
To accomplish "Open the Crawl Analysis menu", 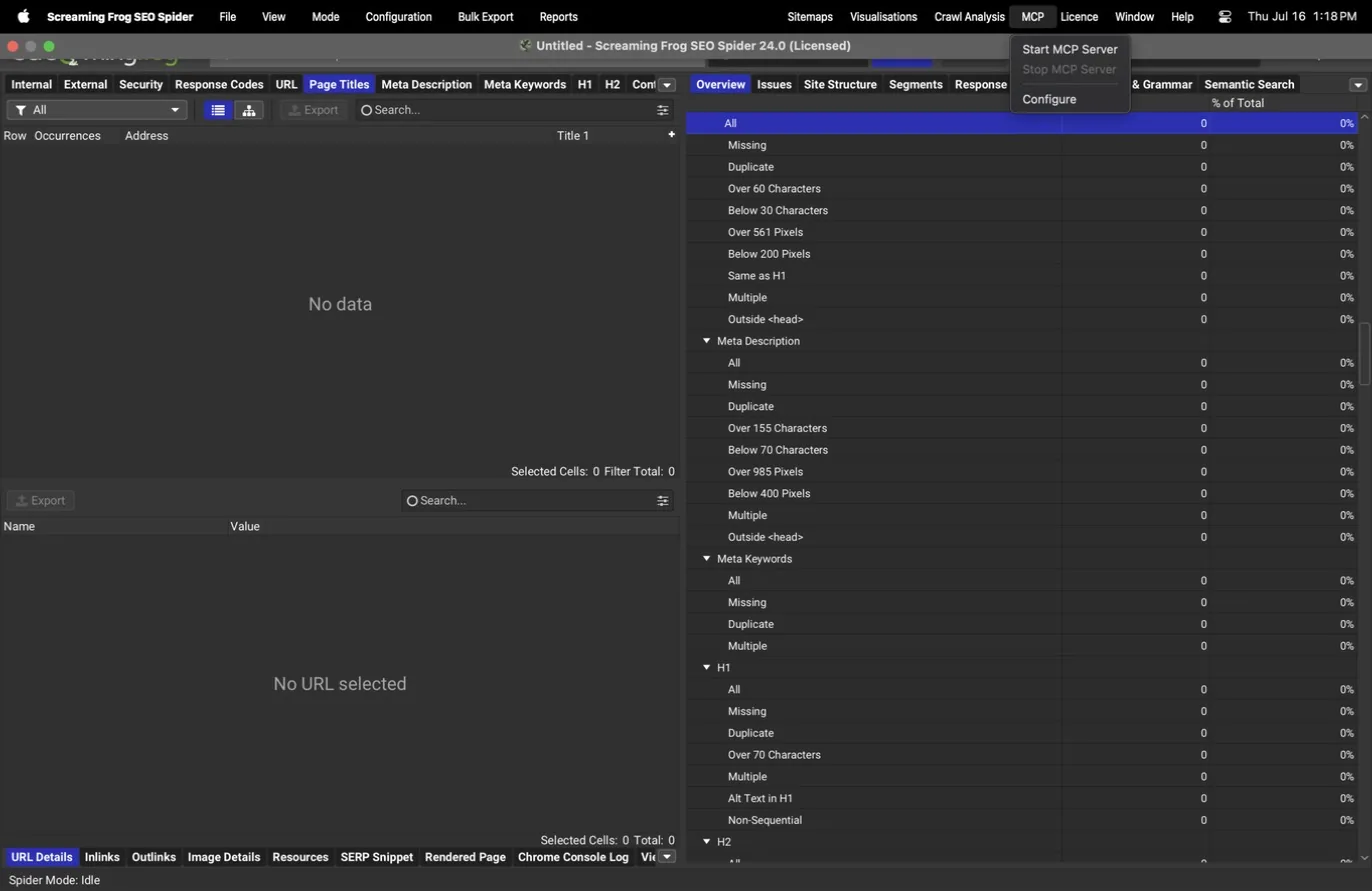I will coord(969,17).
